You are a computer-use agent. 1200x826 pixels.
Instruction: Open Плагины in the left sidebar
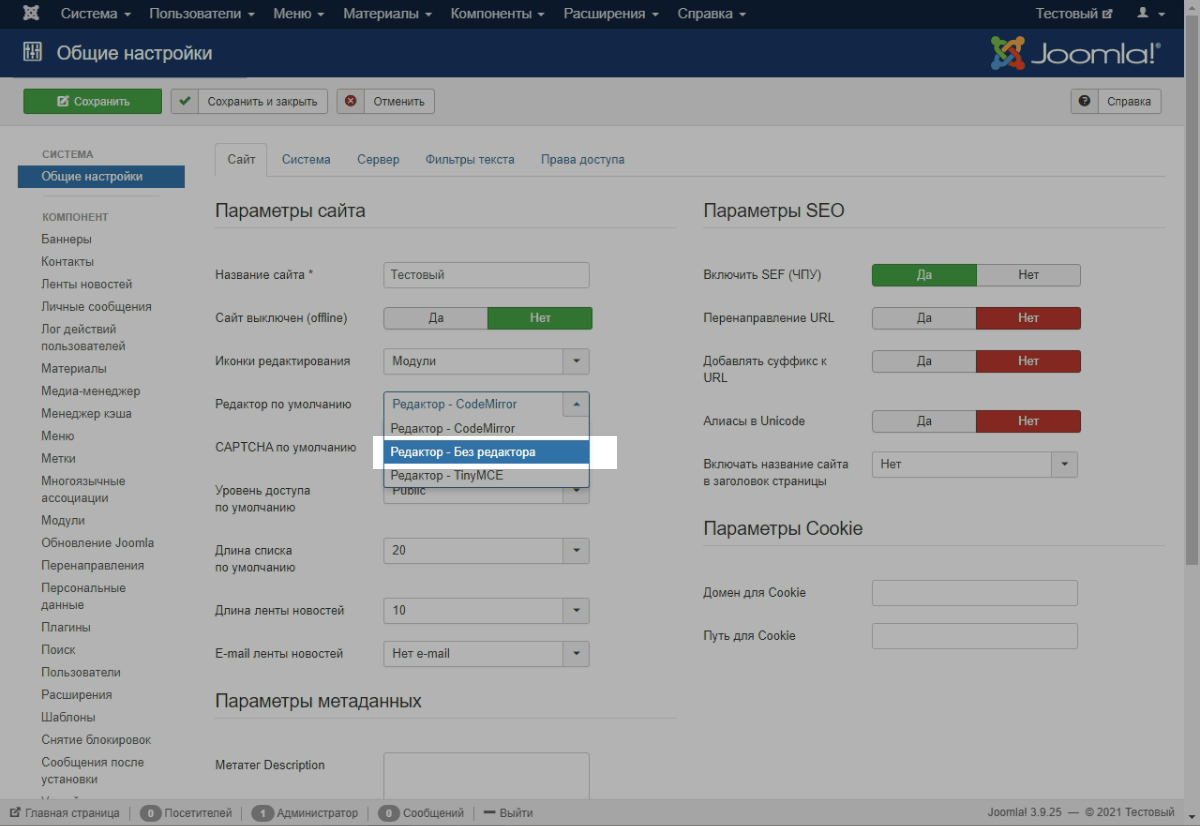tap(66, 627)
